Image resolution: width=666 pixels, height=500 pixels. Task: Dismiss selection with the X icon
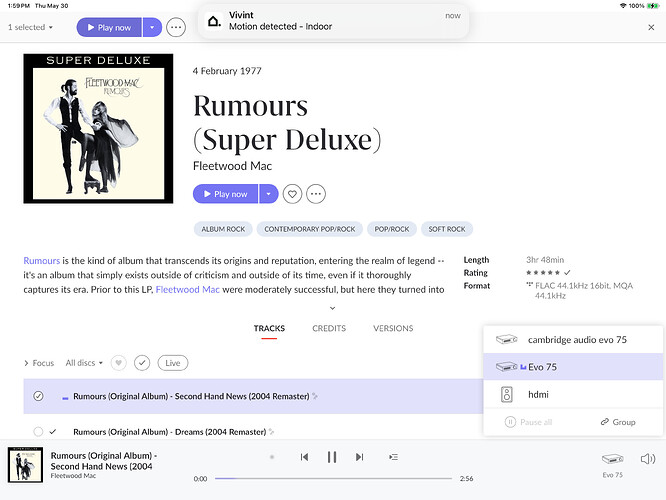pyautogui.click(x=651, y=28)
